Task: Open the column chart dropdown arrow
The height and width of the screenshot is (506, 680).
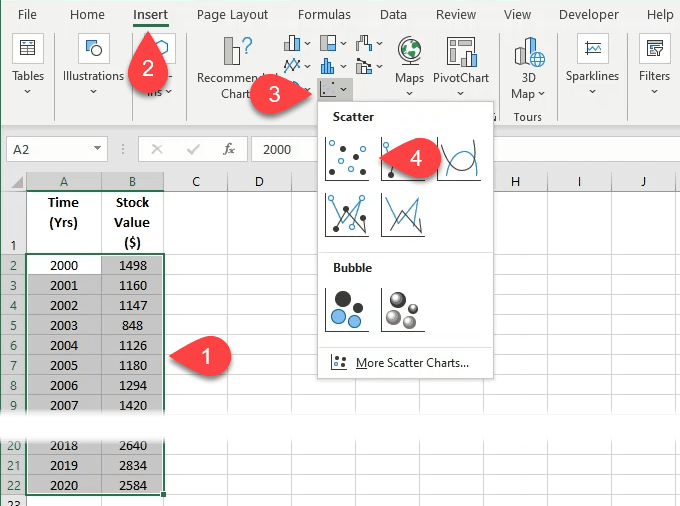Action: pyautogui.click(x=307, y=43)
